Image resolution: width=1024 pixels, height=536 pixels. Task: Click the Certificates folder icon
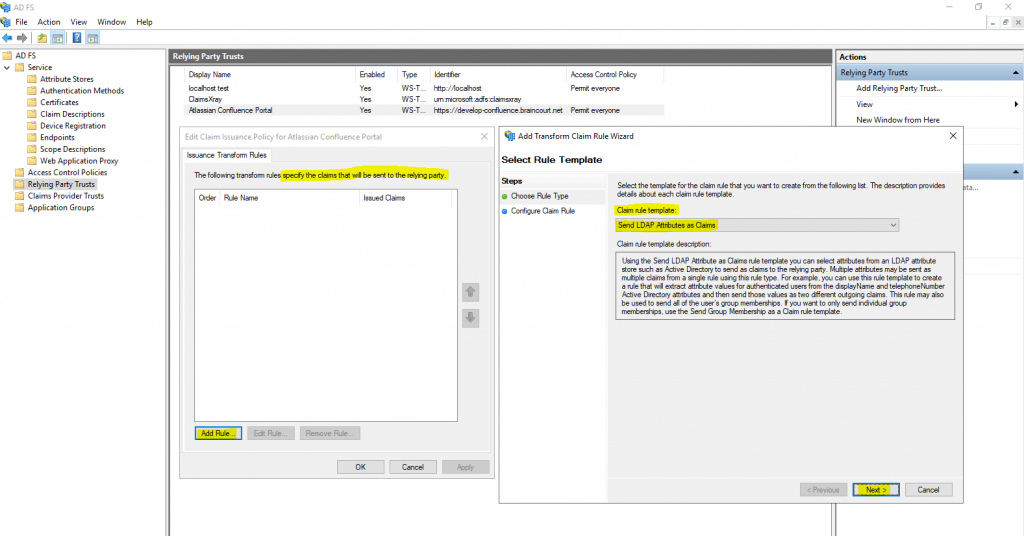point(32,102)
